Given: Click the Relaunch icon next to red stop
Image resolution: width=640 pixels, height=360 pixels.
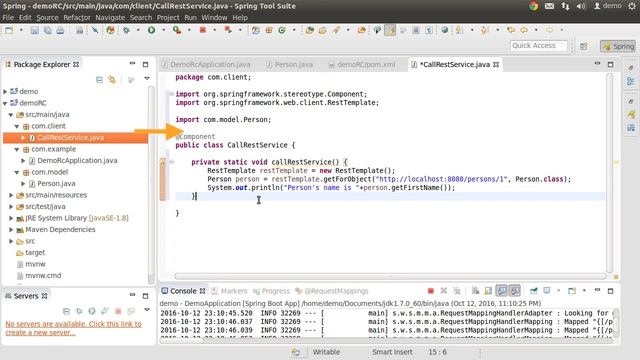Looking at the screenshot, I should coord(228,30).
